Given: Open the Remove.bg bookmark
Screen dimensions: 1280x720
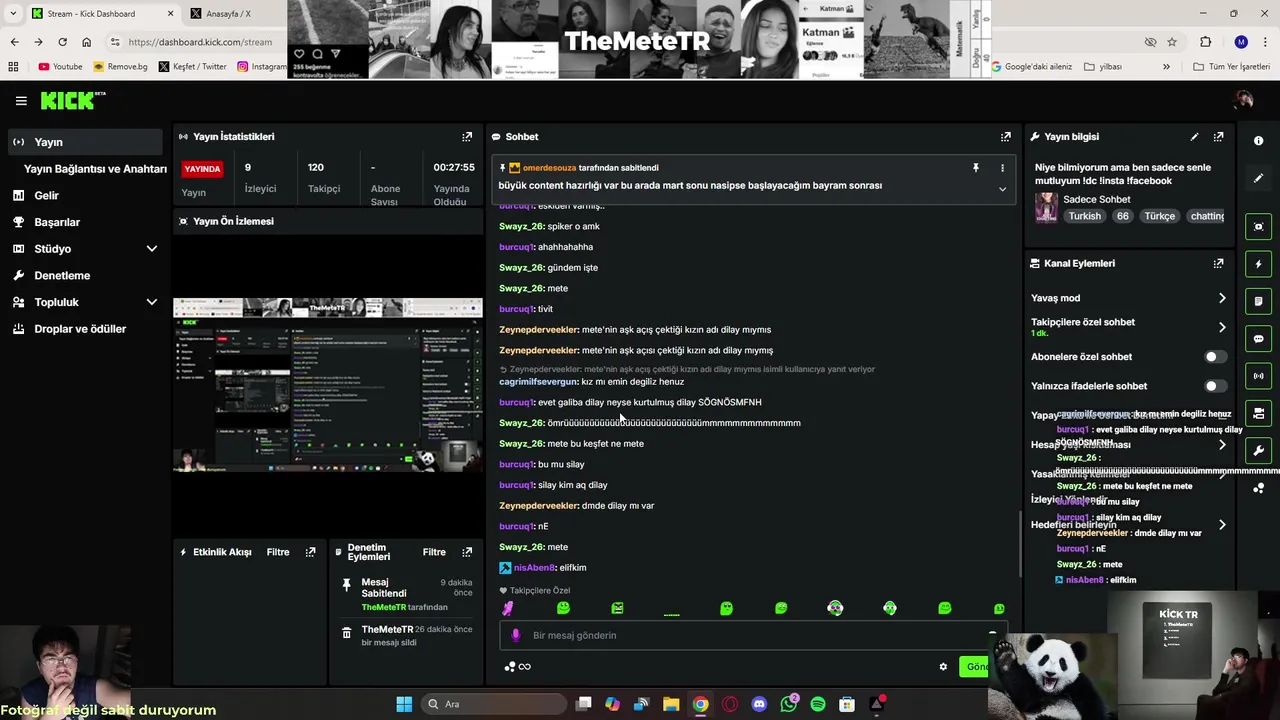Looking at the screenshot, I should point(120,67).
